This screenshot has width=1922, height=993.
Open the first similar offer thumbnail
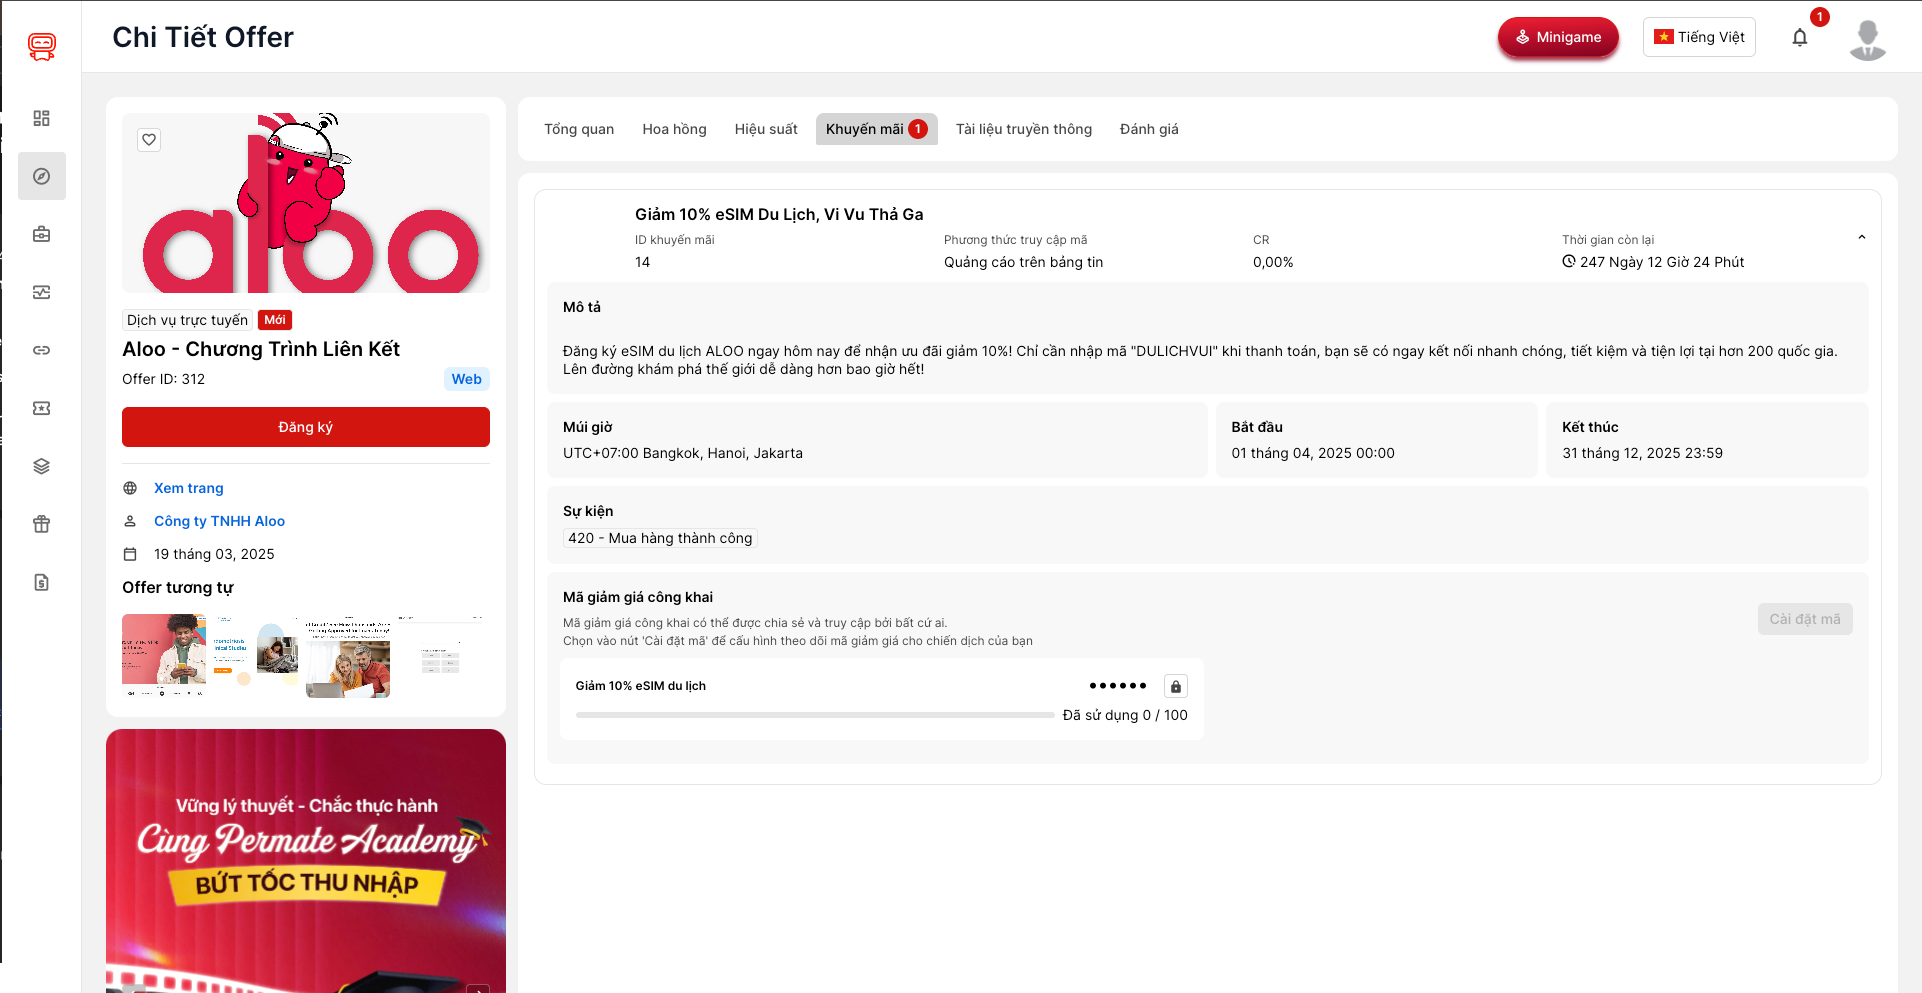[x=164, y=655]
